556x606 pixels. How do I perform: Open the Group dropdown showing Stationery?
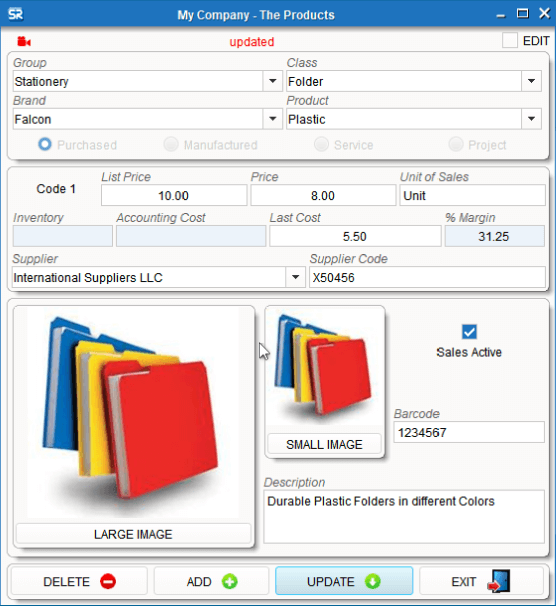[x=273, y=81]
